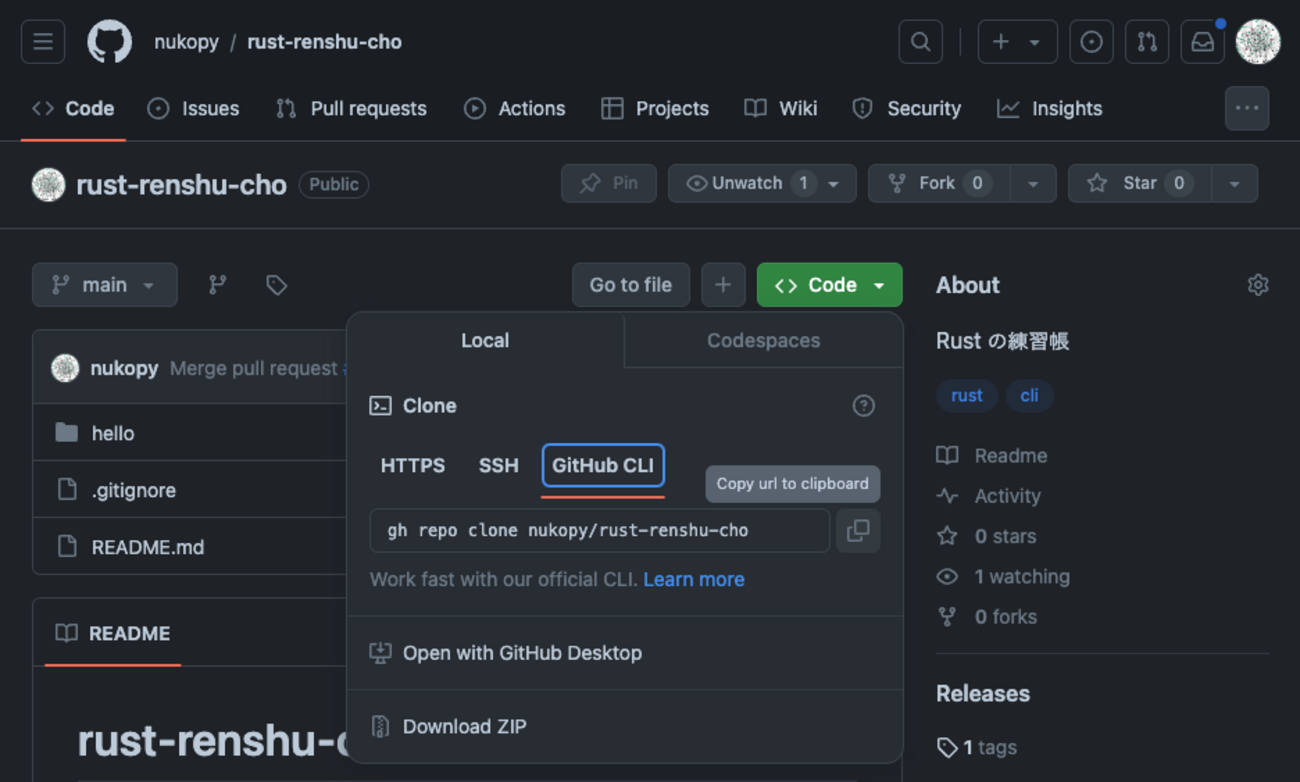Star the repository
The height and width of the screenshot is (782, 1300).
pyautogui.click(x=1139, y=183)
